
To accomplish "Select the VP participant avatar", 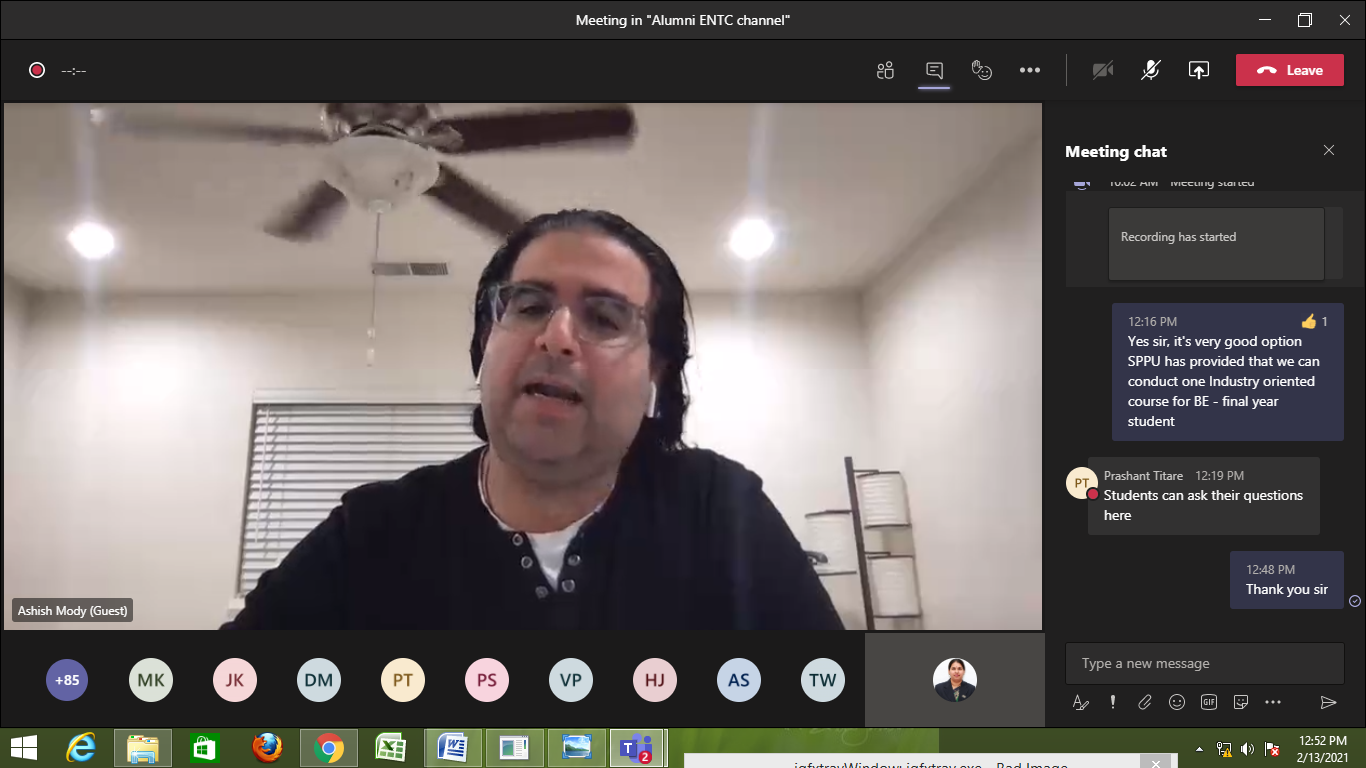I will click(x=571, y=681).
